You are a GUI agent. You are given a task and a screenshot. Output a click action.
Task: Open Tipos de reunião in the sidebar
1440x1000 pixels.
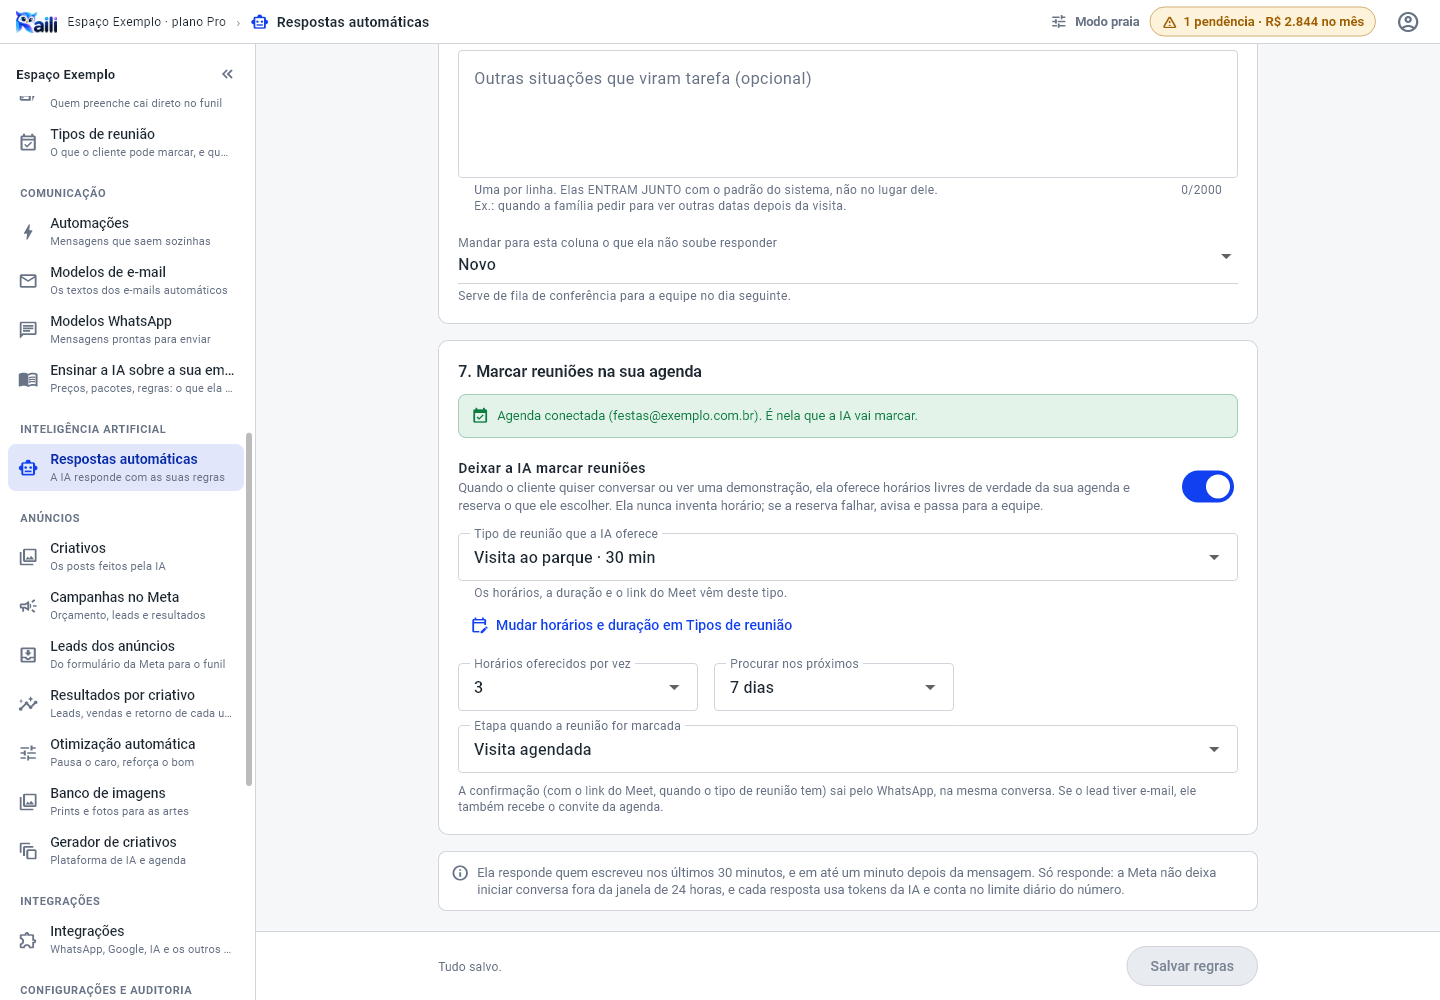pos(126,143)
